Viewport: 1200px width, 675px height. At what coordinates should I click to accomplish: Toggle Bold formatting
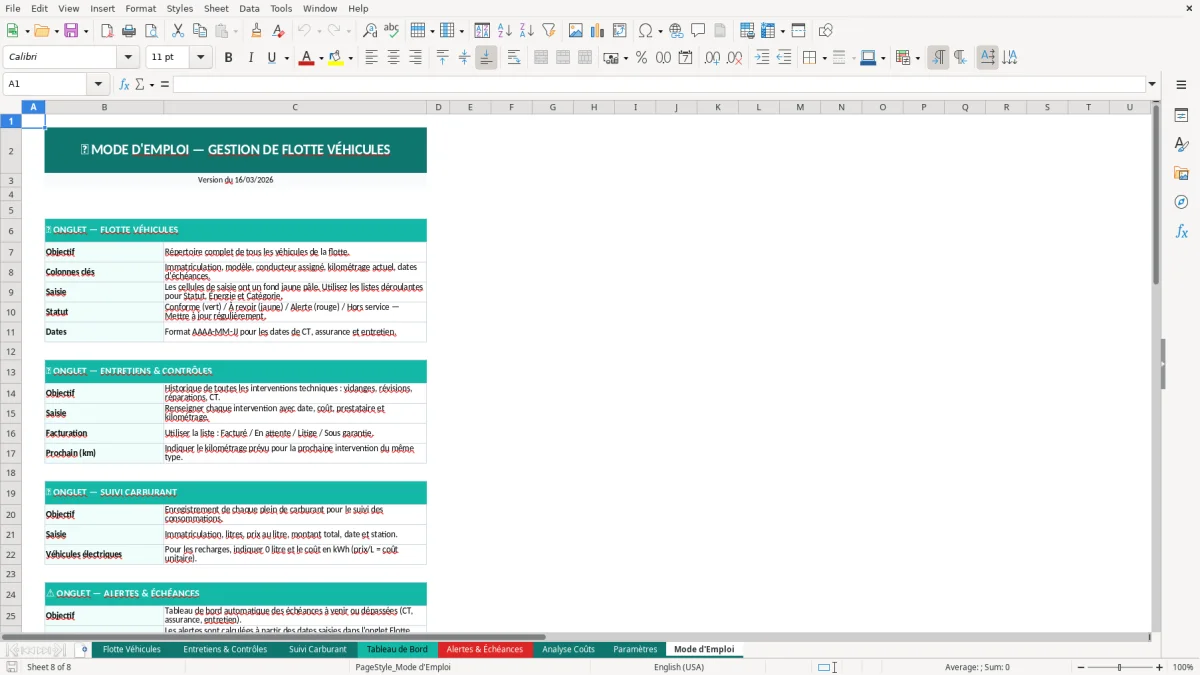(x=228, y=58)
